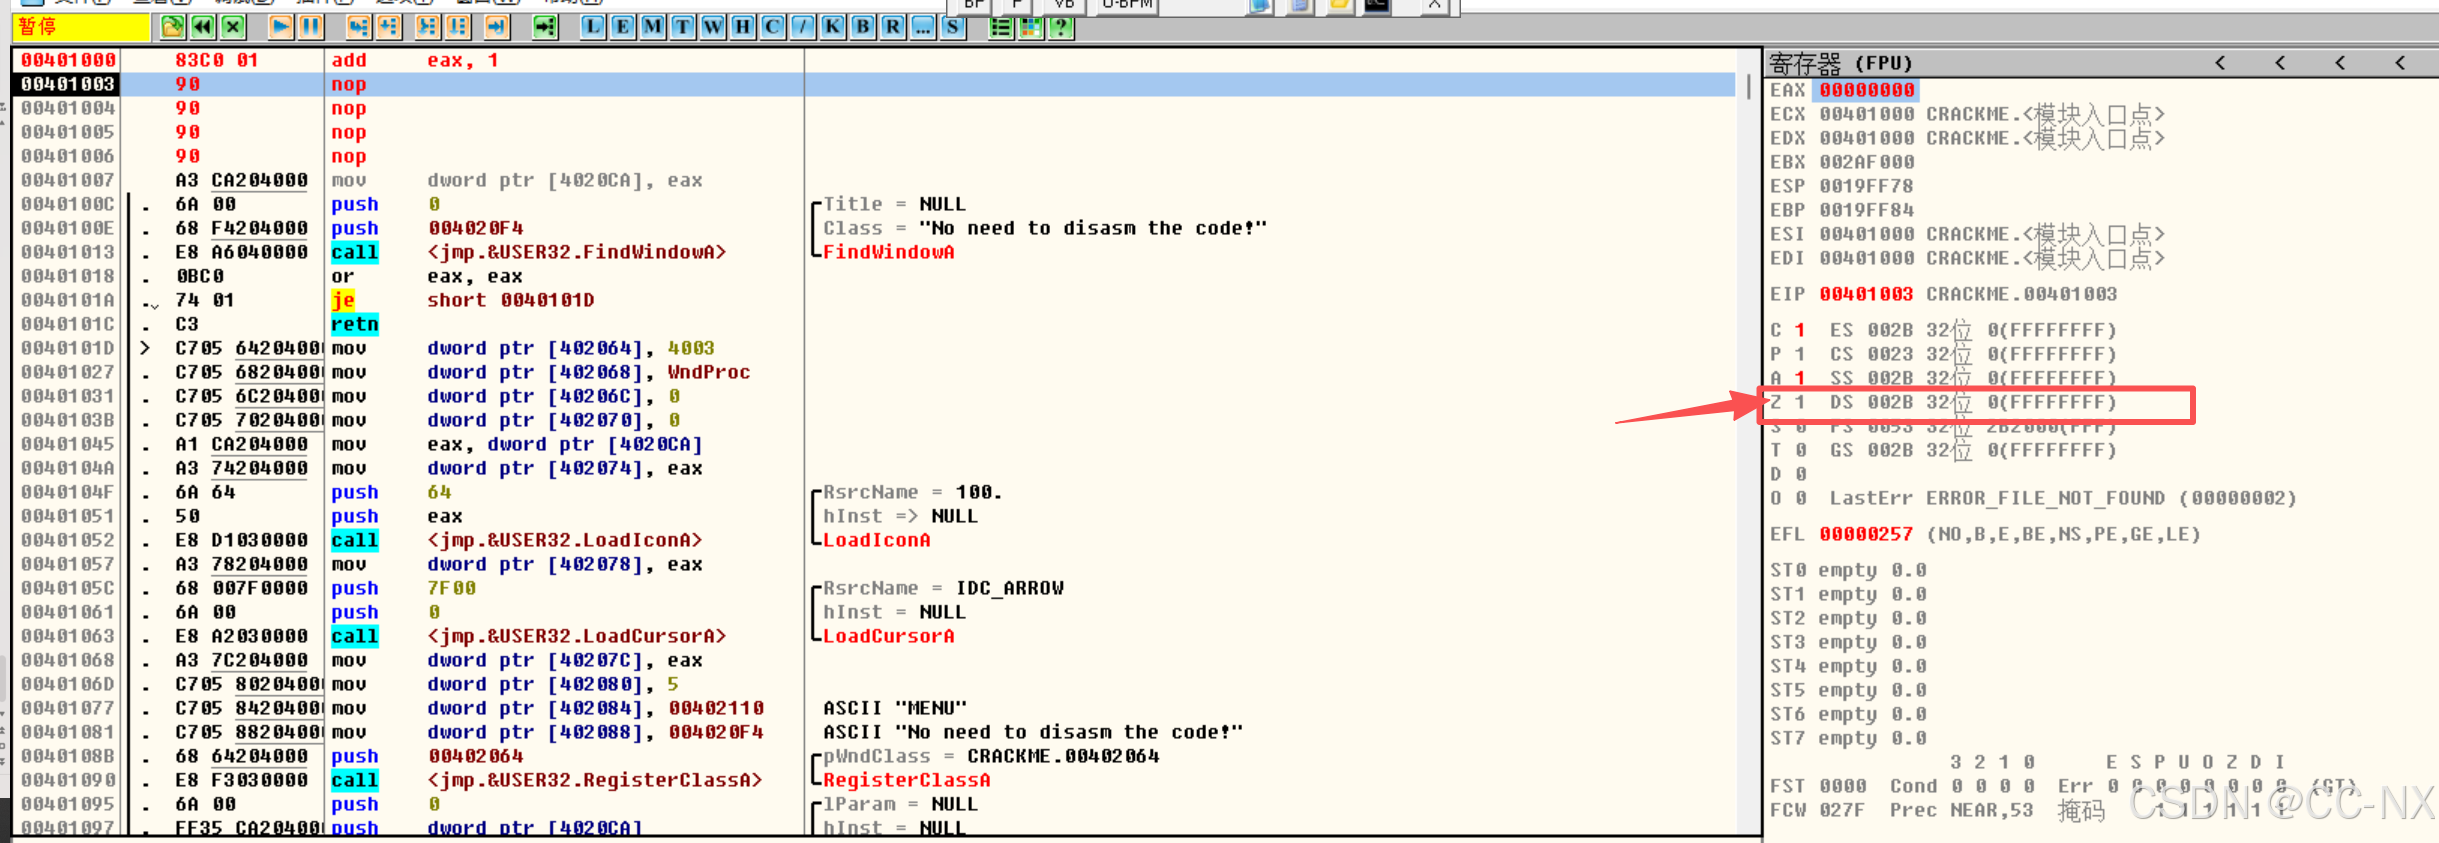2439x843 pixels.
Task: Click the Trace Over toolbar icon
Action: pos(458,27)
